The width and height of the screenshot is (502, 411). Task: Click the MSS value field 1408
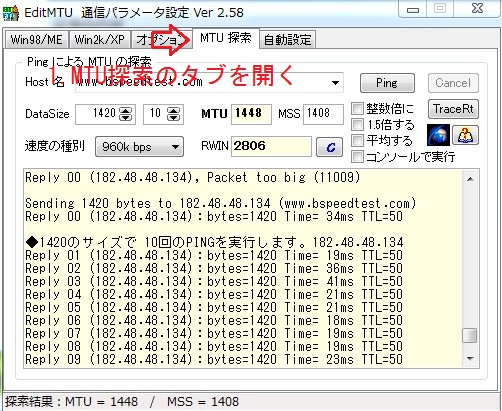point(323,114)
